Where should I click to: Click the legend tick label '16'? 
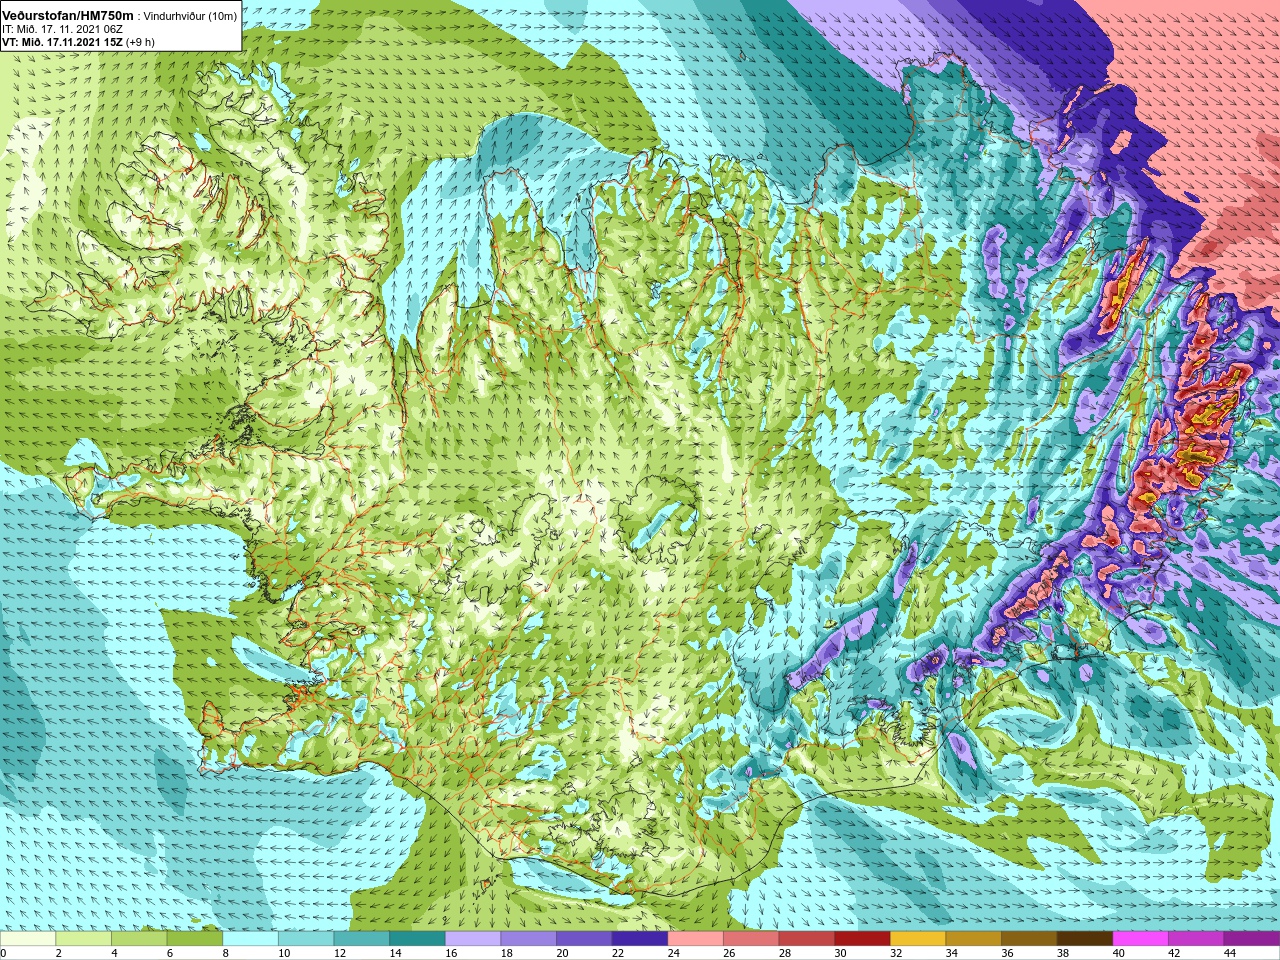tap(451, 953)
